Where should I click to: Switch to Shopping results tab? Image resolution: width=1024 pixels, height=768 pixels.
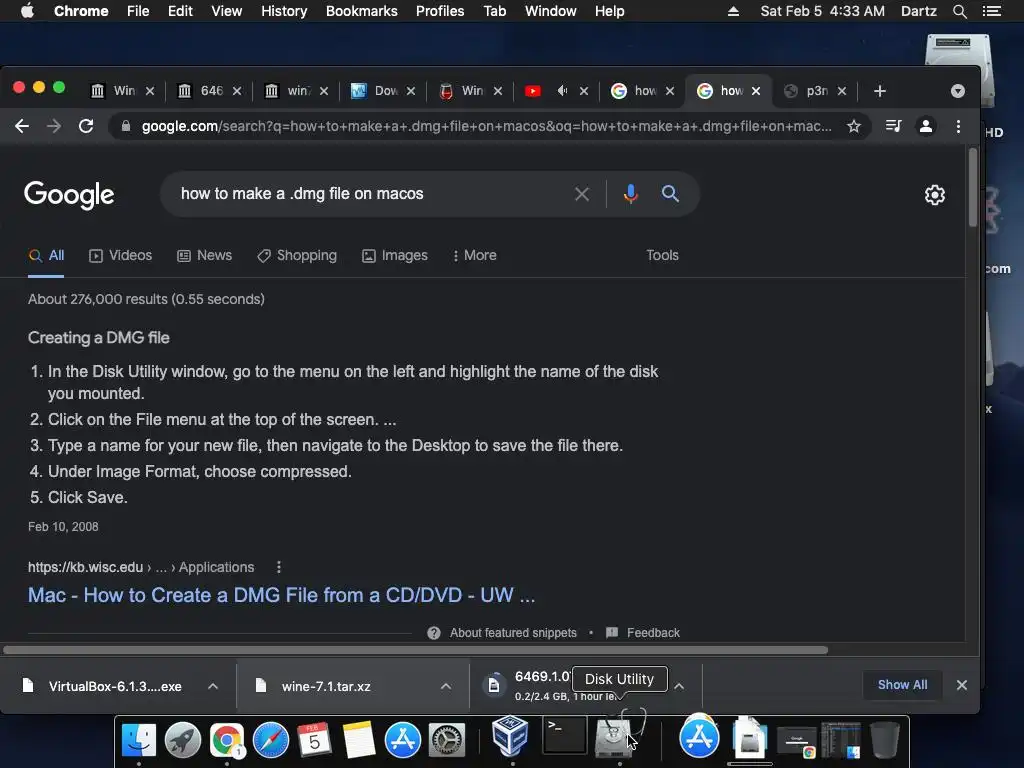(x=297, y=255)
